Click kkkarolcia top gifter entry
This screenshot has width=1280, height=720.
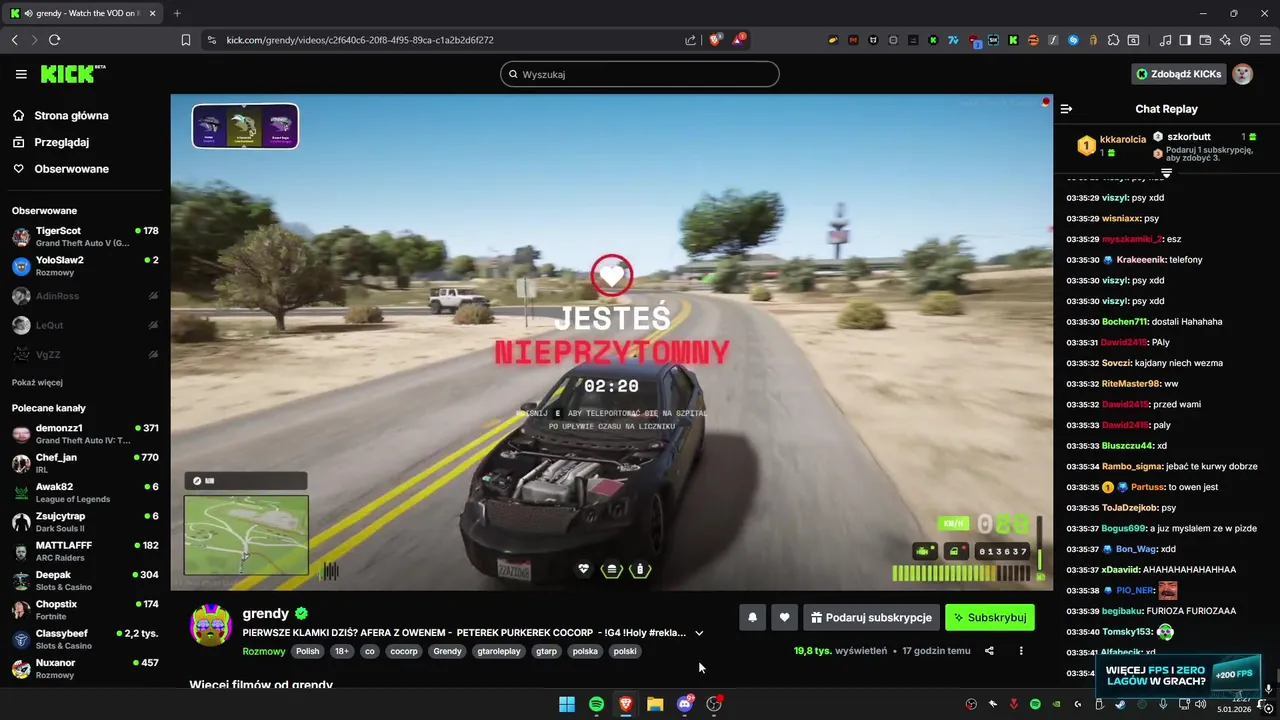pos(1112,146)
